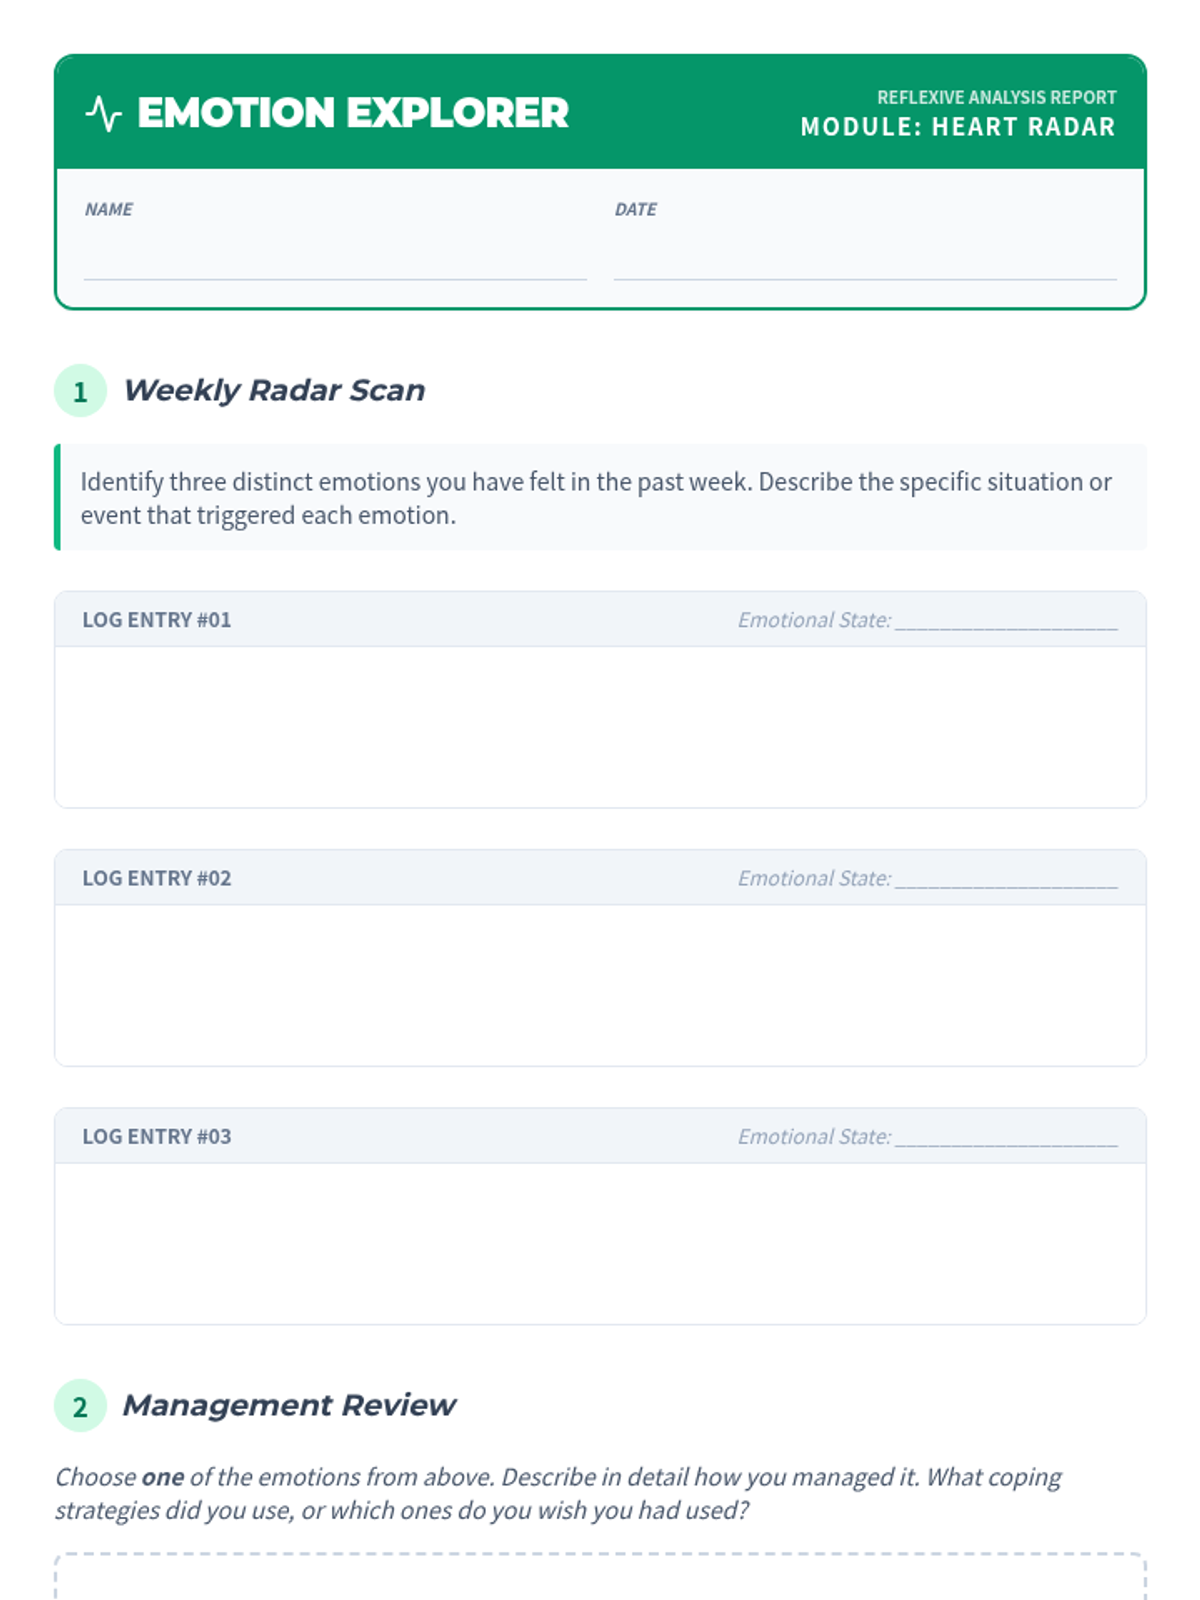The width and height of the screenshot is (1200, 1600).
Task: Click the dashed Management Review response box
Action: point(600,1578)
